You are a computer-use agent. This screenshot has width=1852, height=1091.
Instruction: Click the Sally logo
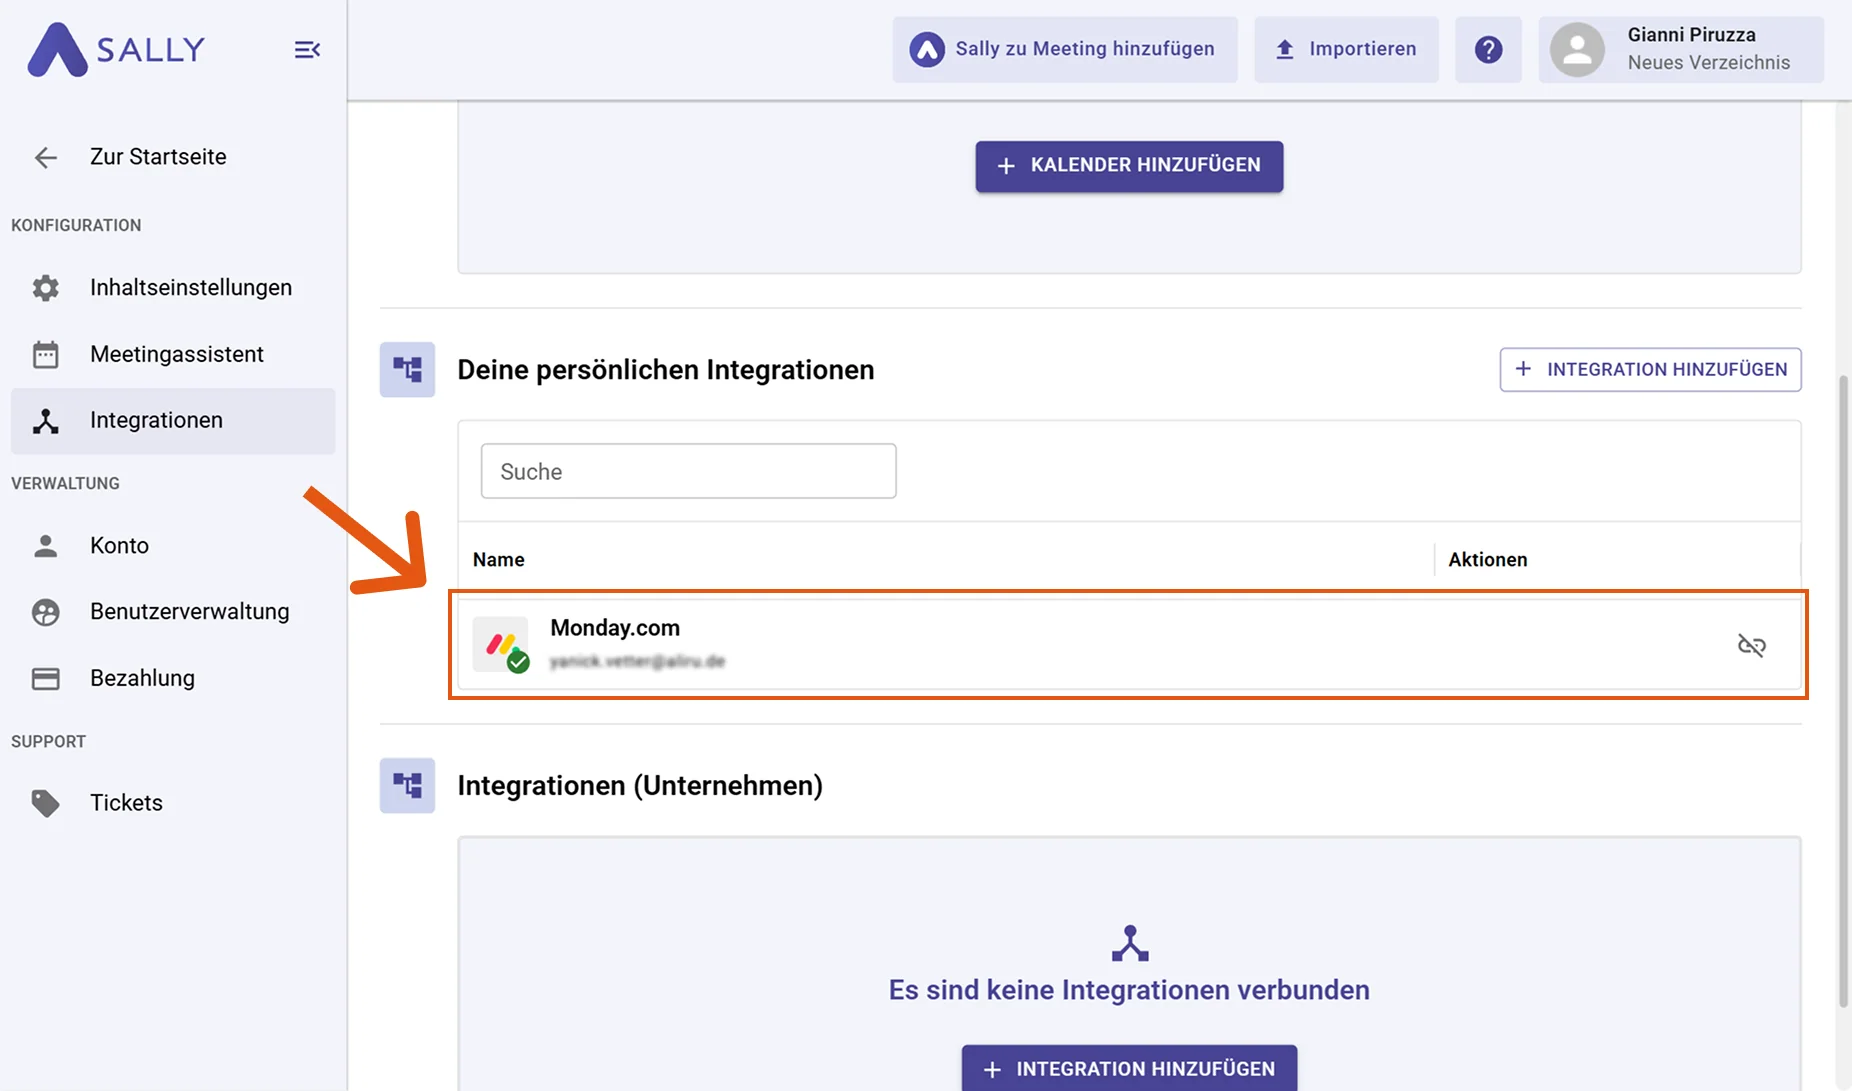pyautogui.click(x=116, y=49)
